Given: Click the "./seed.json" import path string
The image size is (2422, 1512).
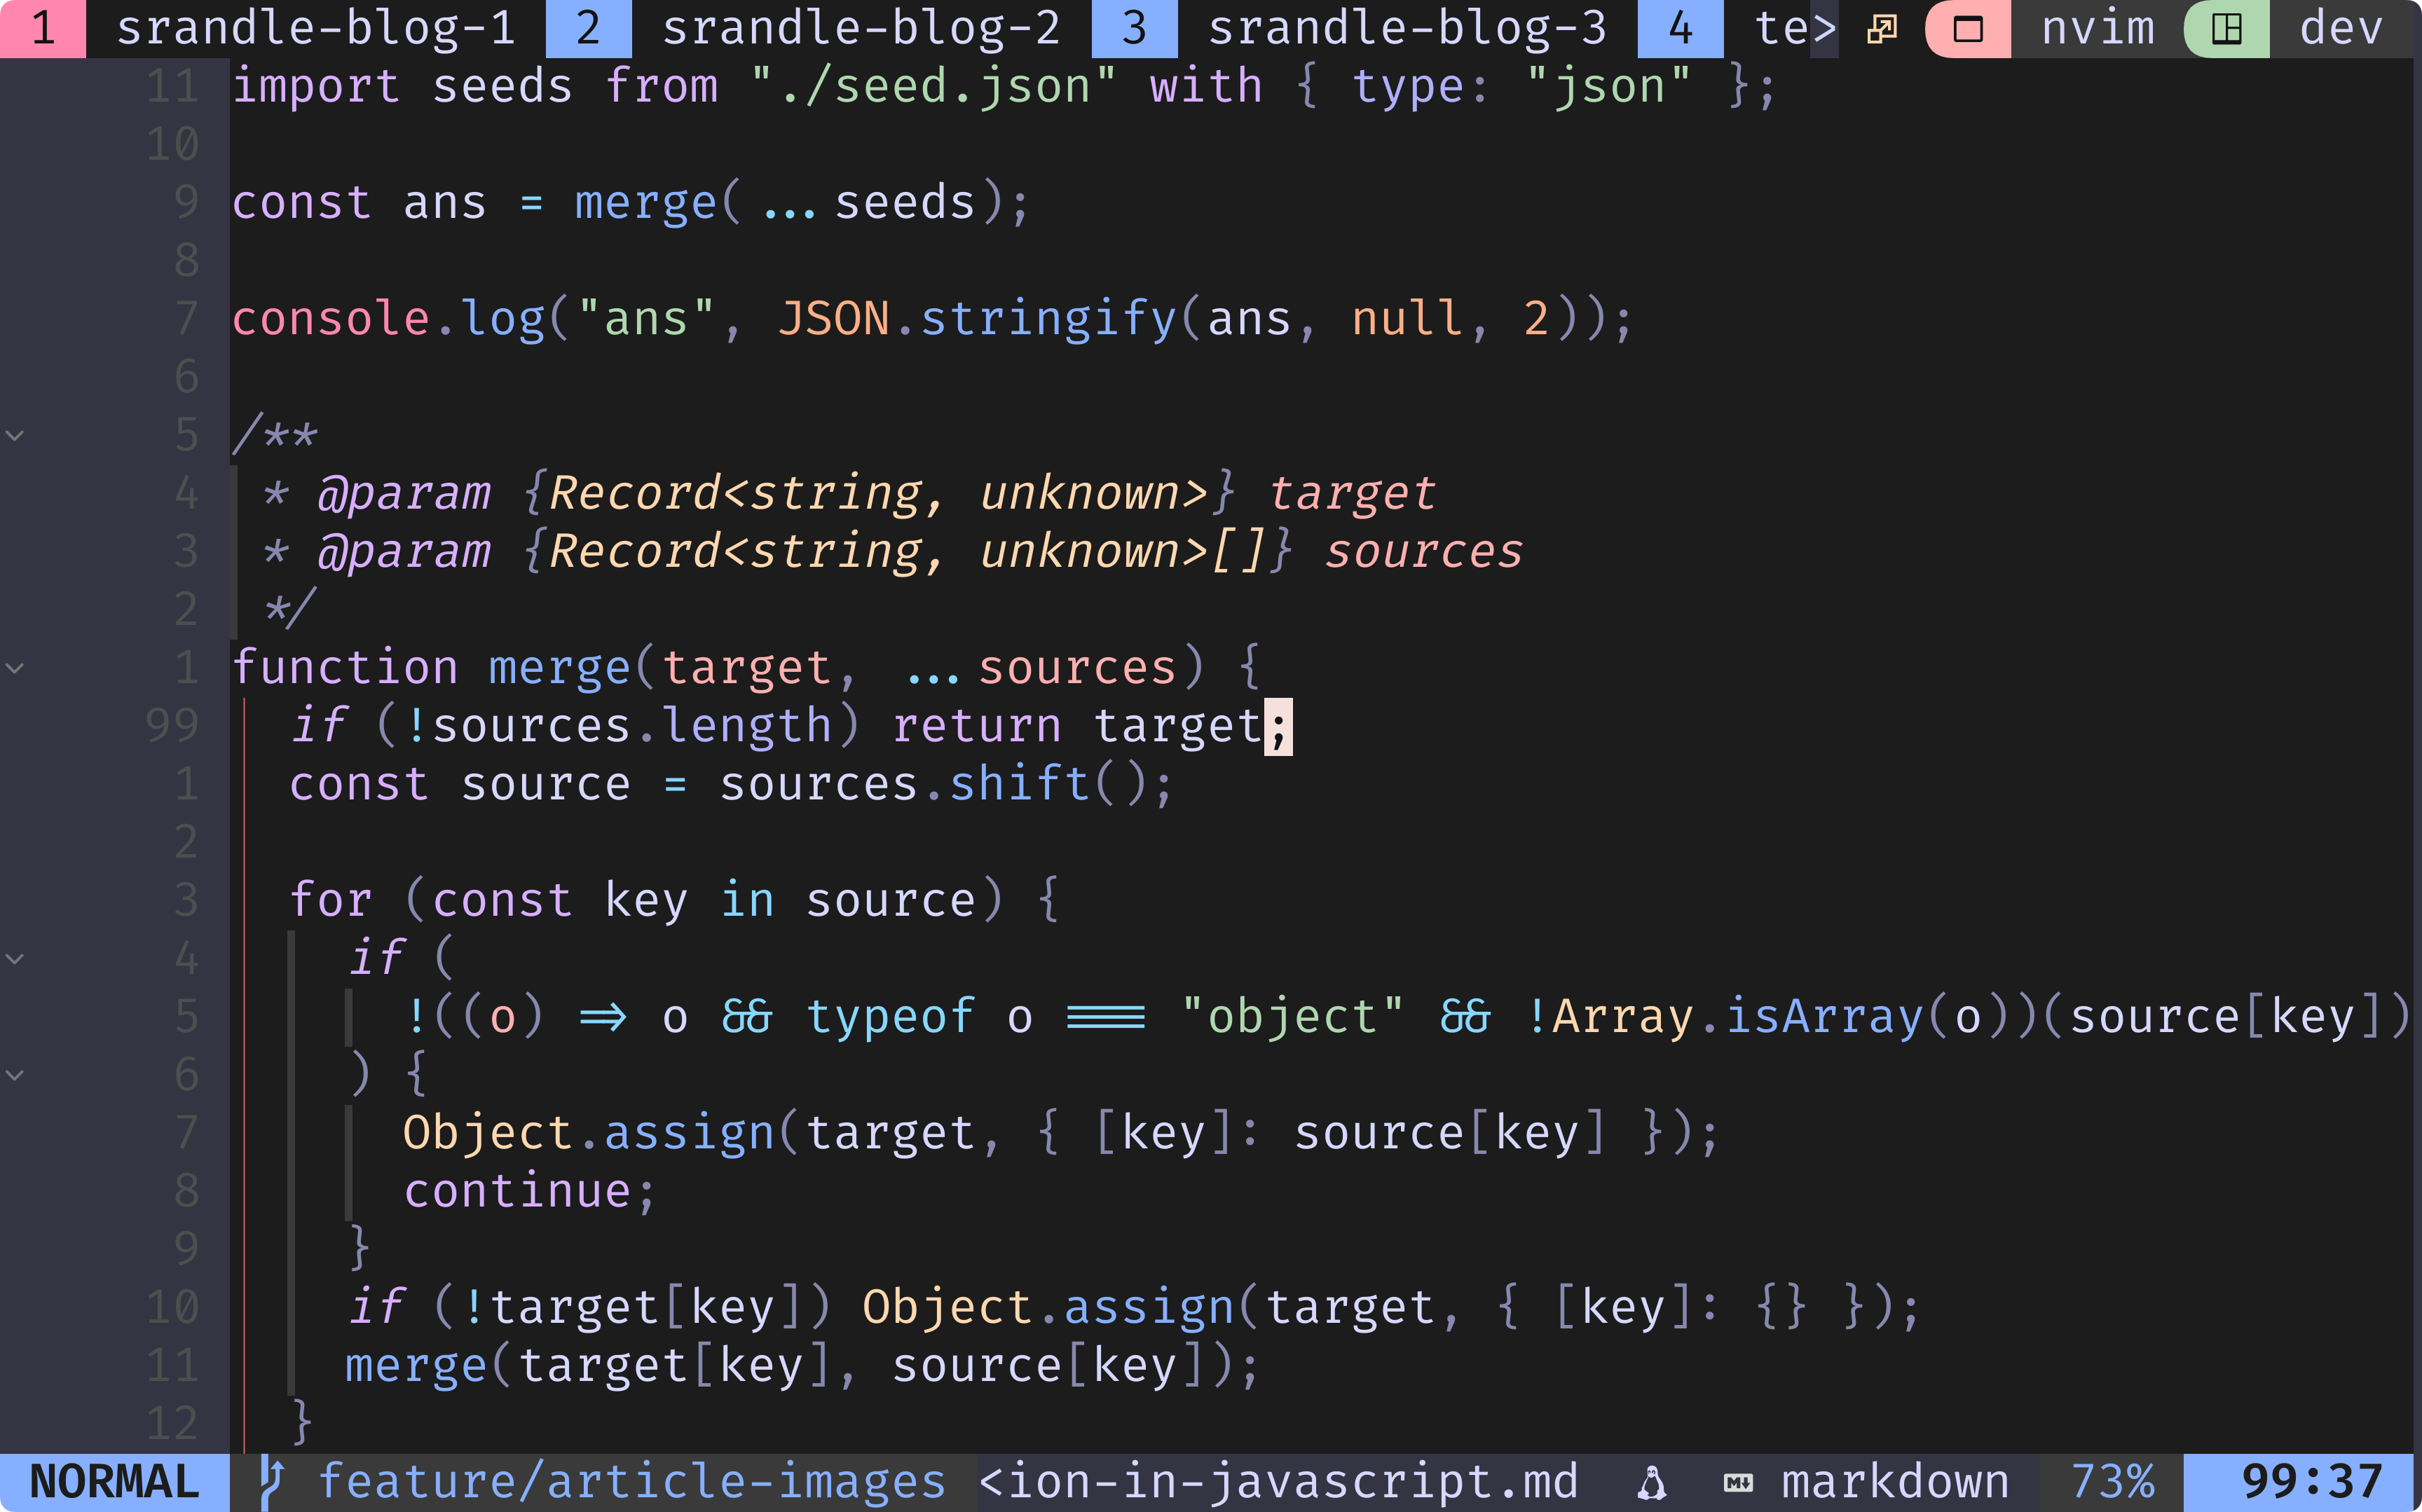Looking at the screenshot, I should [x=934, y=87].
